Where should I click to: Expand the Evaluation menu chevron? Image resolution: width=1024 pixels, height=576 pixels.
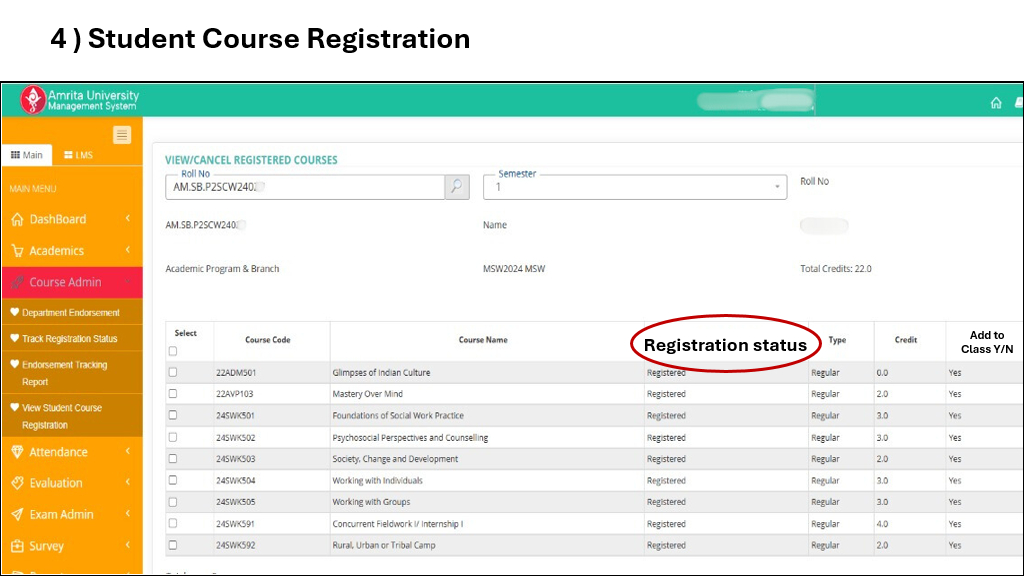(x=128, y=483)
